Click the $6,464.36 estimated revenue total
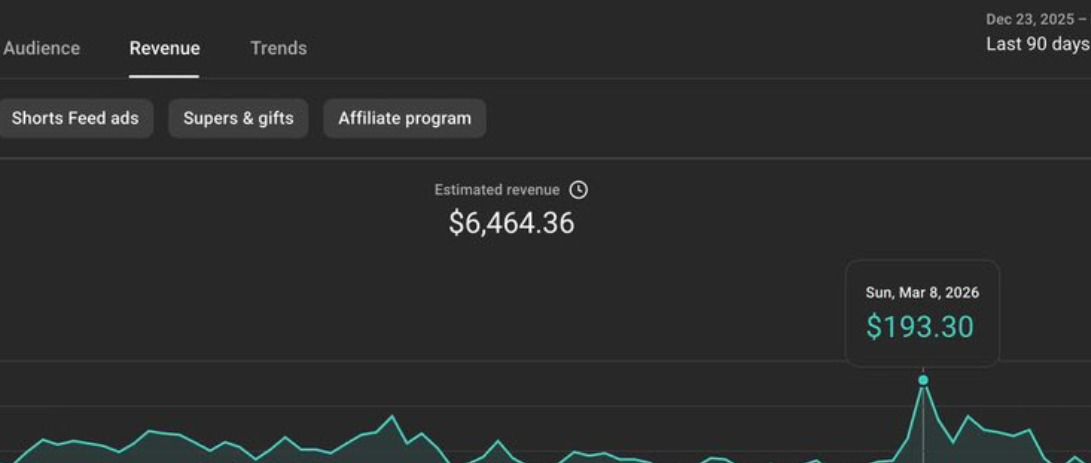Image resolution: width=1091 pixels, height=463 pixels. (x=511, y=223)
